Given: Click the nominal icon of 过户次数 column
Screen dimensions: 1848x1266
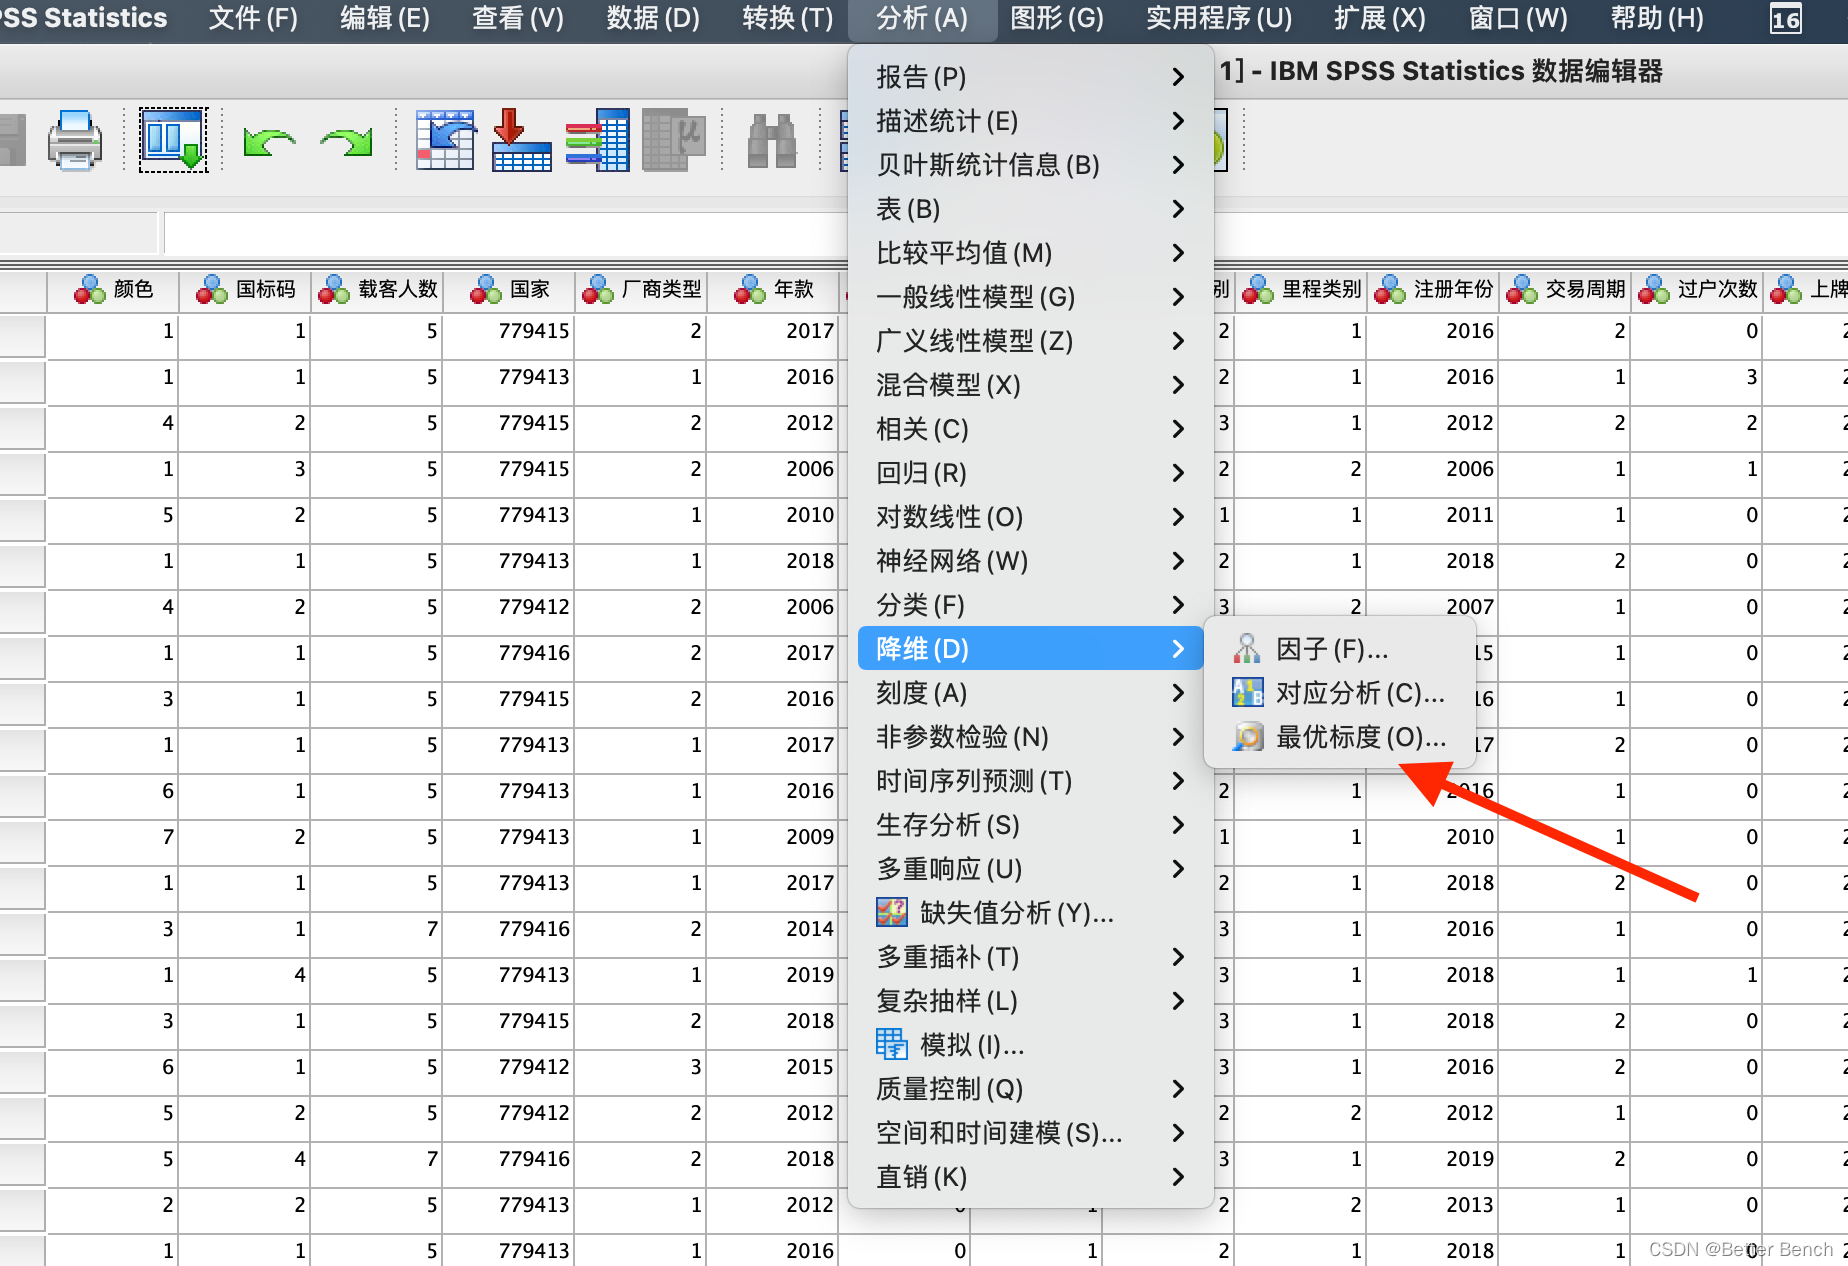Looking at the screenshot, I should point(1653,290).
